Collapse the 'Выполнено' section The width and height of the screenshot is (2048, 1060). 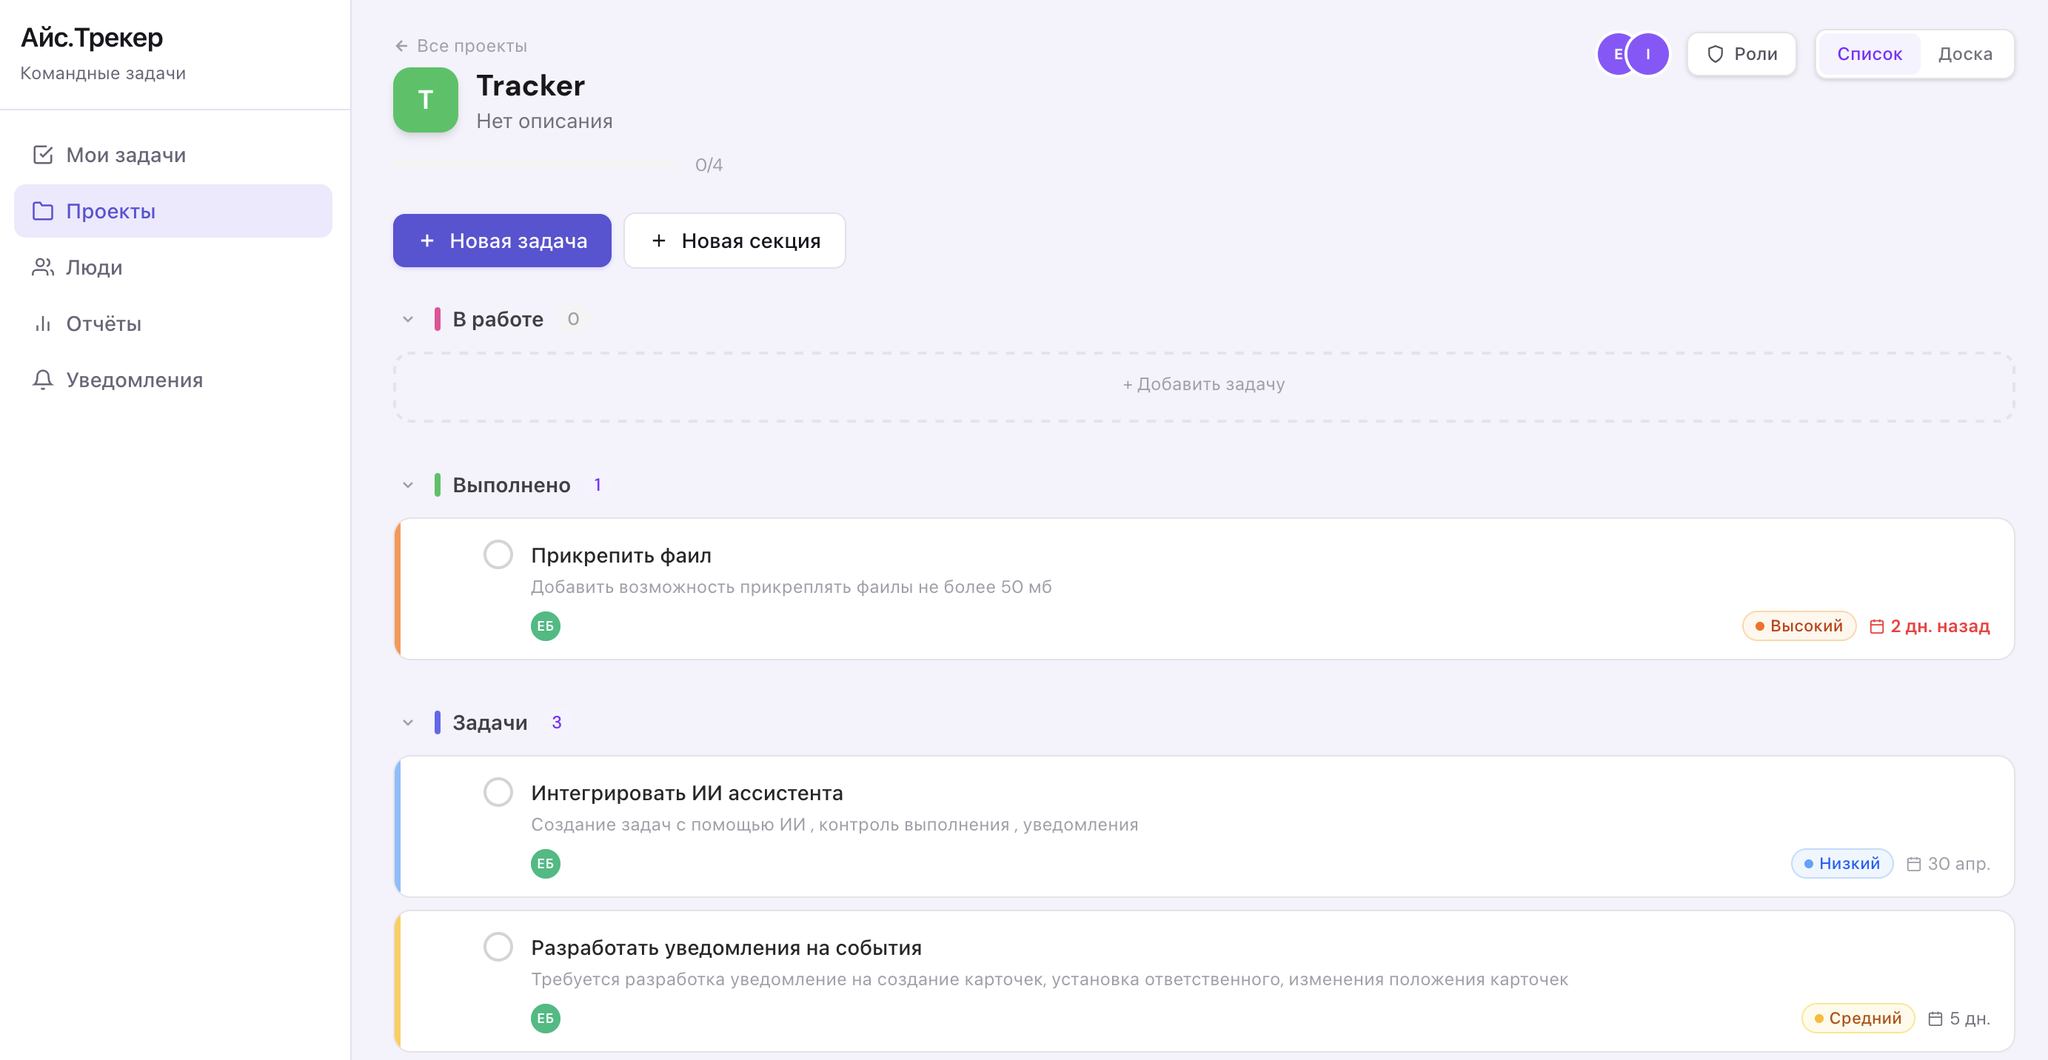(408, 485)
